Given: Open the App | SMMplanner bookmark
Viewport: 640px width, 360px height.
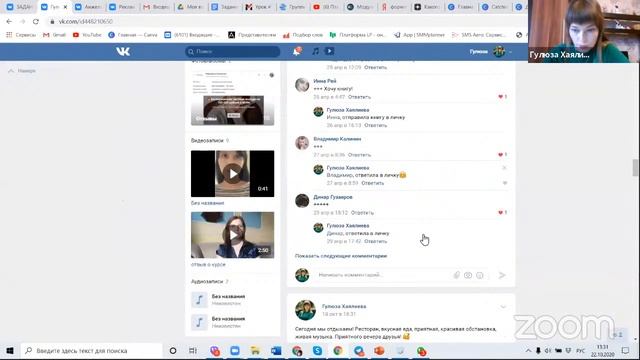Looking at the screenshot, I should click(419, 35).
